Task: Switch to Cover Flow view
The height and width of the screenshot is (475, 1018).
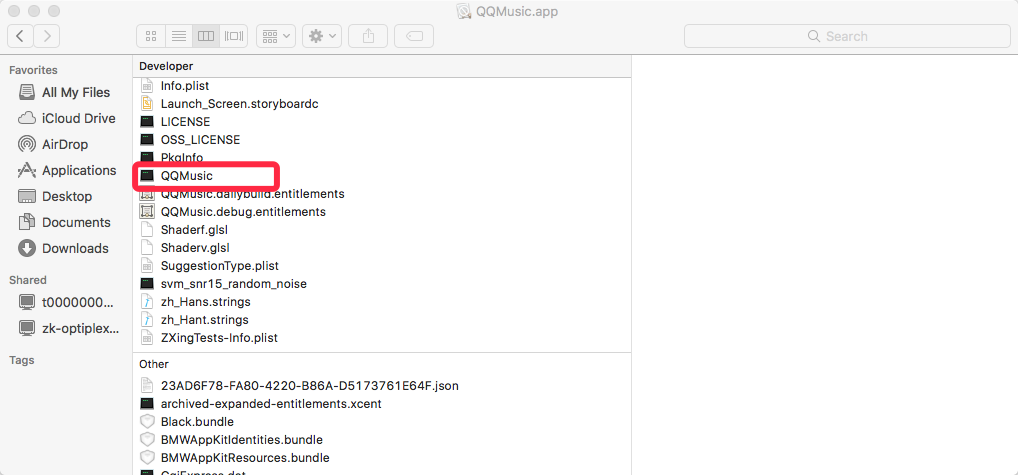Action: [234, 36]
